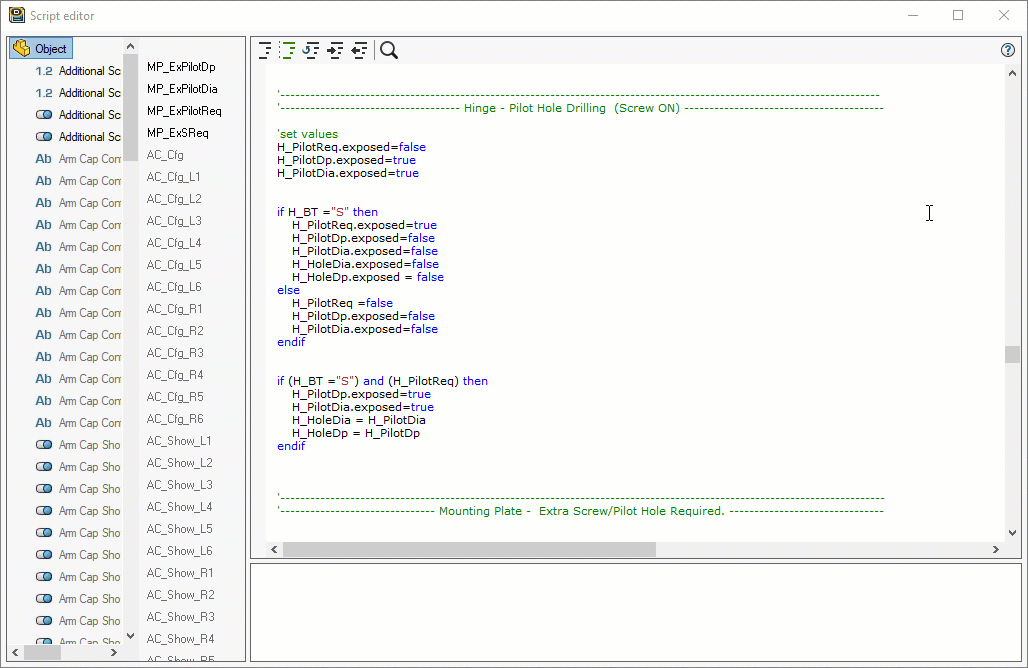Image resolution: width=1028 pixels, height=668 pixels.
Task: Select the AC_Cfg_L2 variable name
Action: pyautogui.click(x=174, y=199)
